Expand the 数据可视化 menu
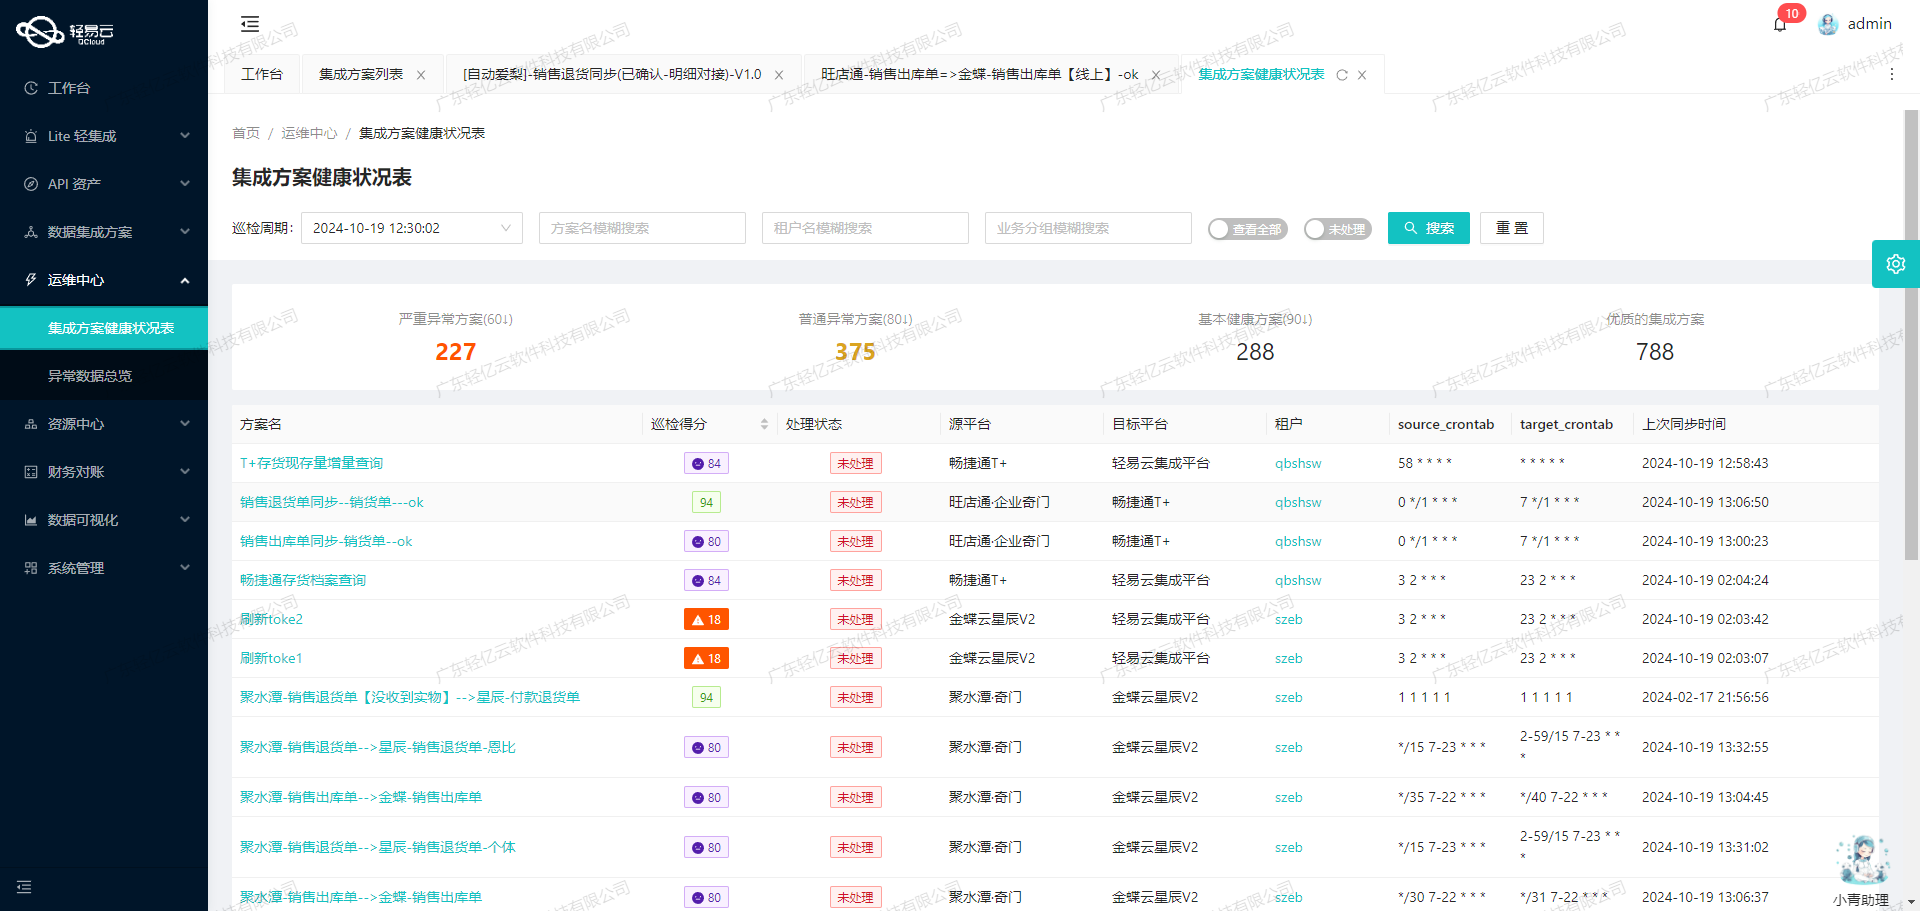 point(185,520)
